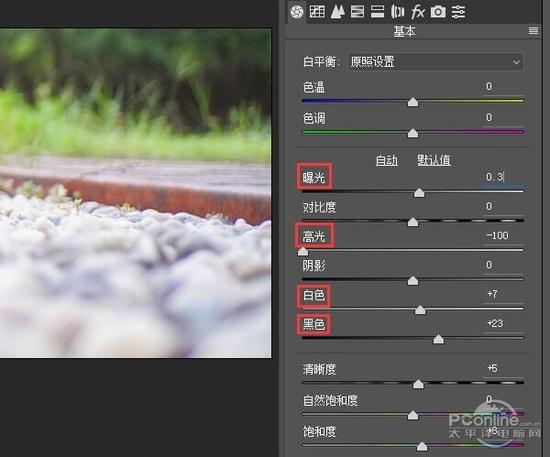This screenshot has height=457, width=550.
Task: Open the Detail mountains icon tab
Action: [337, 12]
